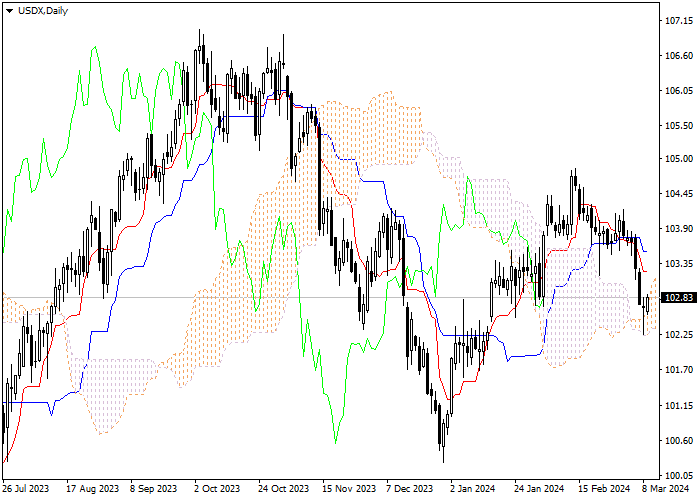Select the 105.00 price axis label
The width and height of the screenshot is (700, 500).
tap(679, 159)
